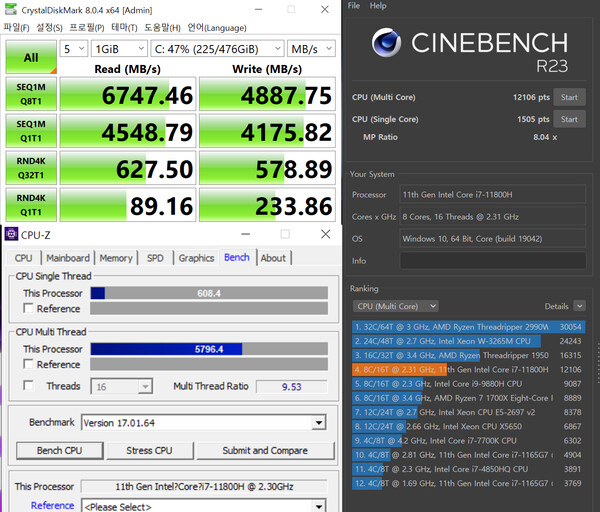Select the Intel Xeon W-3265M ranking row
Image resolution: width=600 pixels, height=512 pixels.
tap(468, 341)
